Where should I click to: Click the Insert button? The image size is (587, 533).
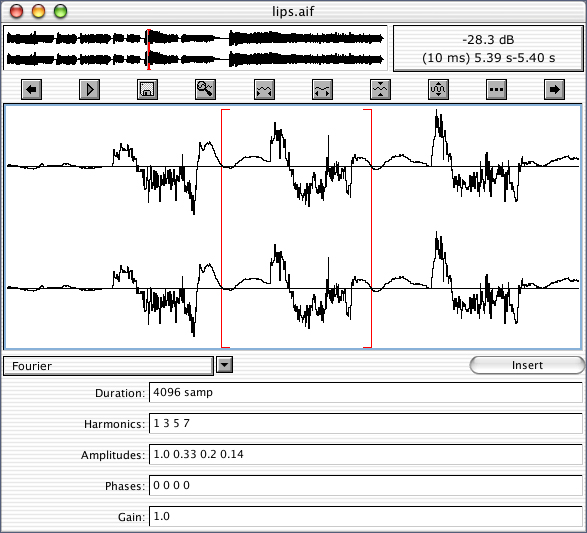(x=527, y=365)
